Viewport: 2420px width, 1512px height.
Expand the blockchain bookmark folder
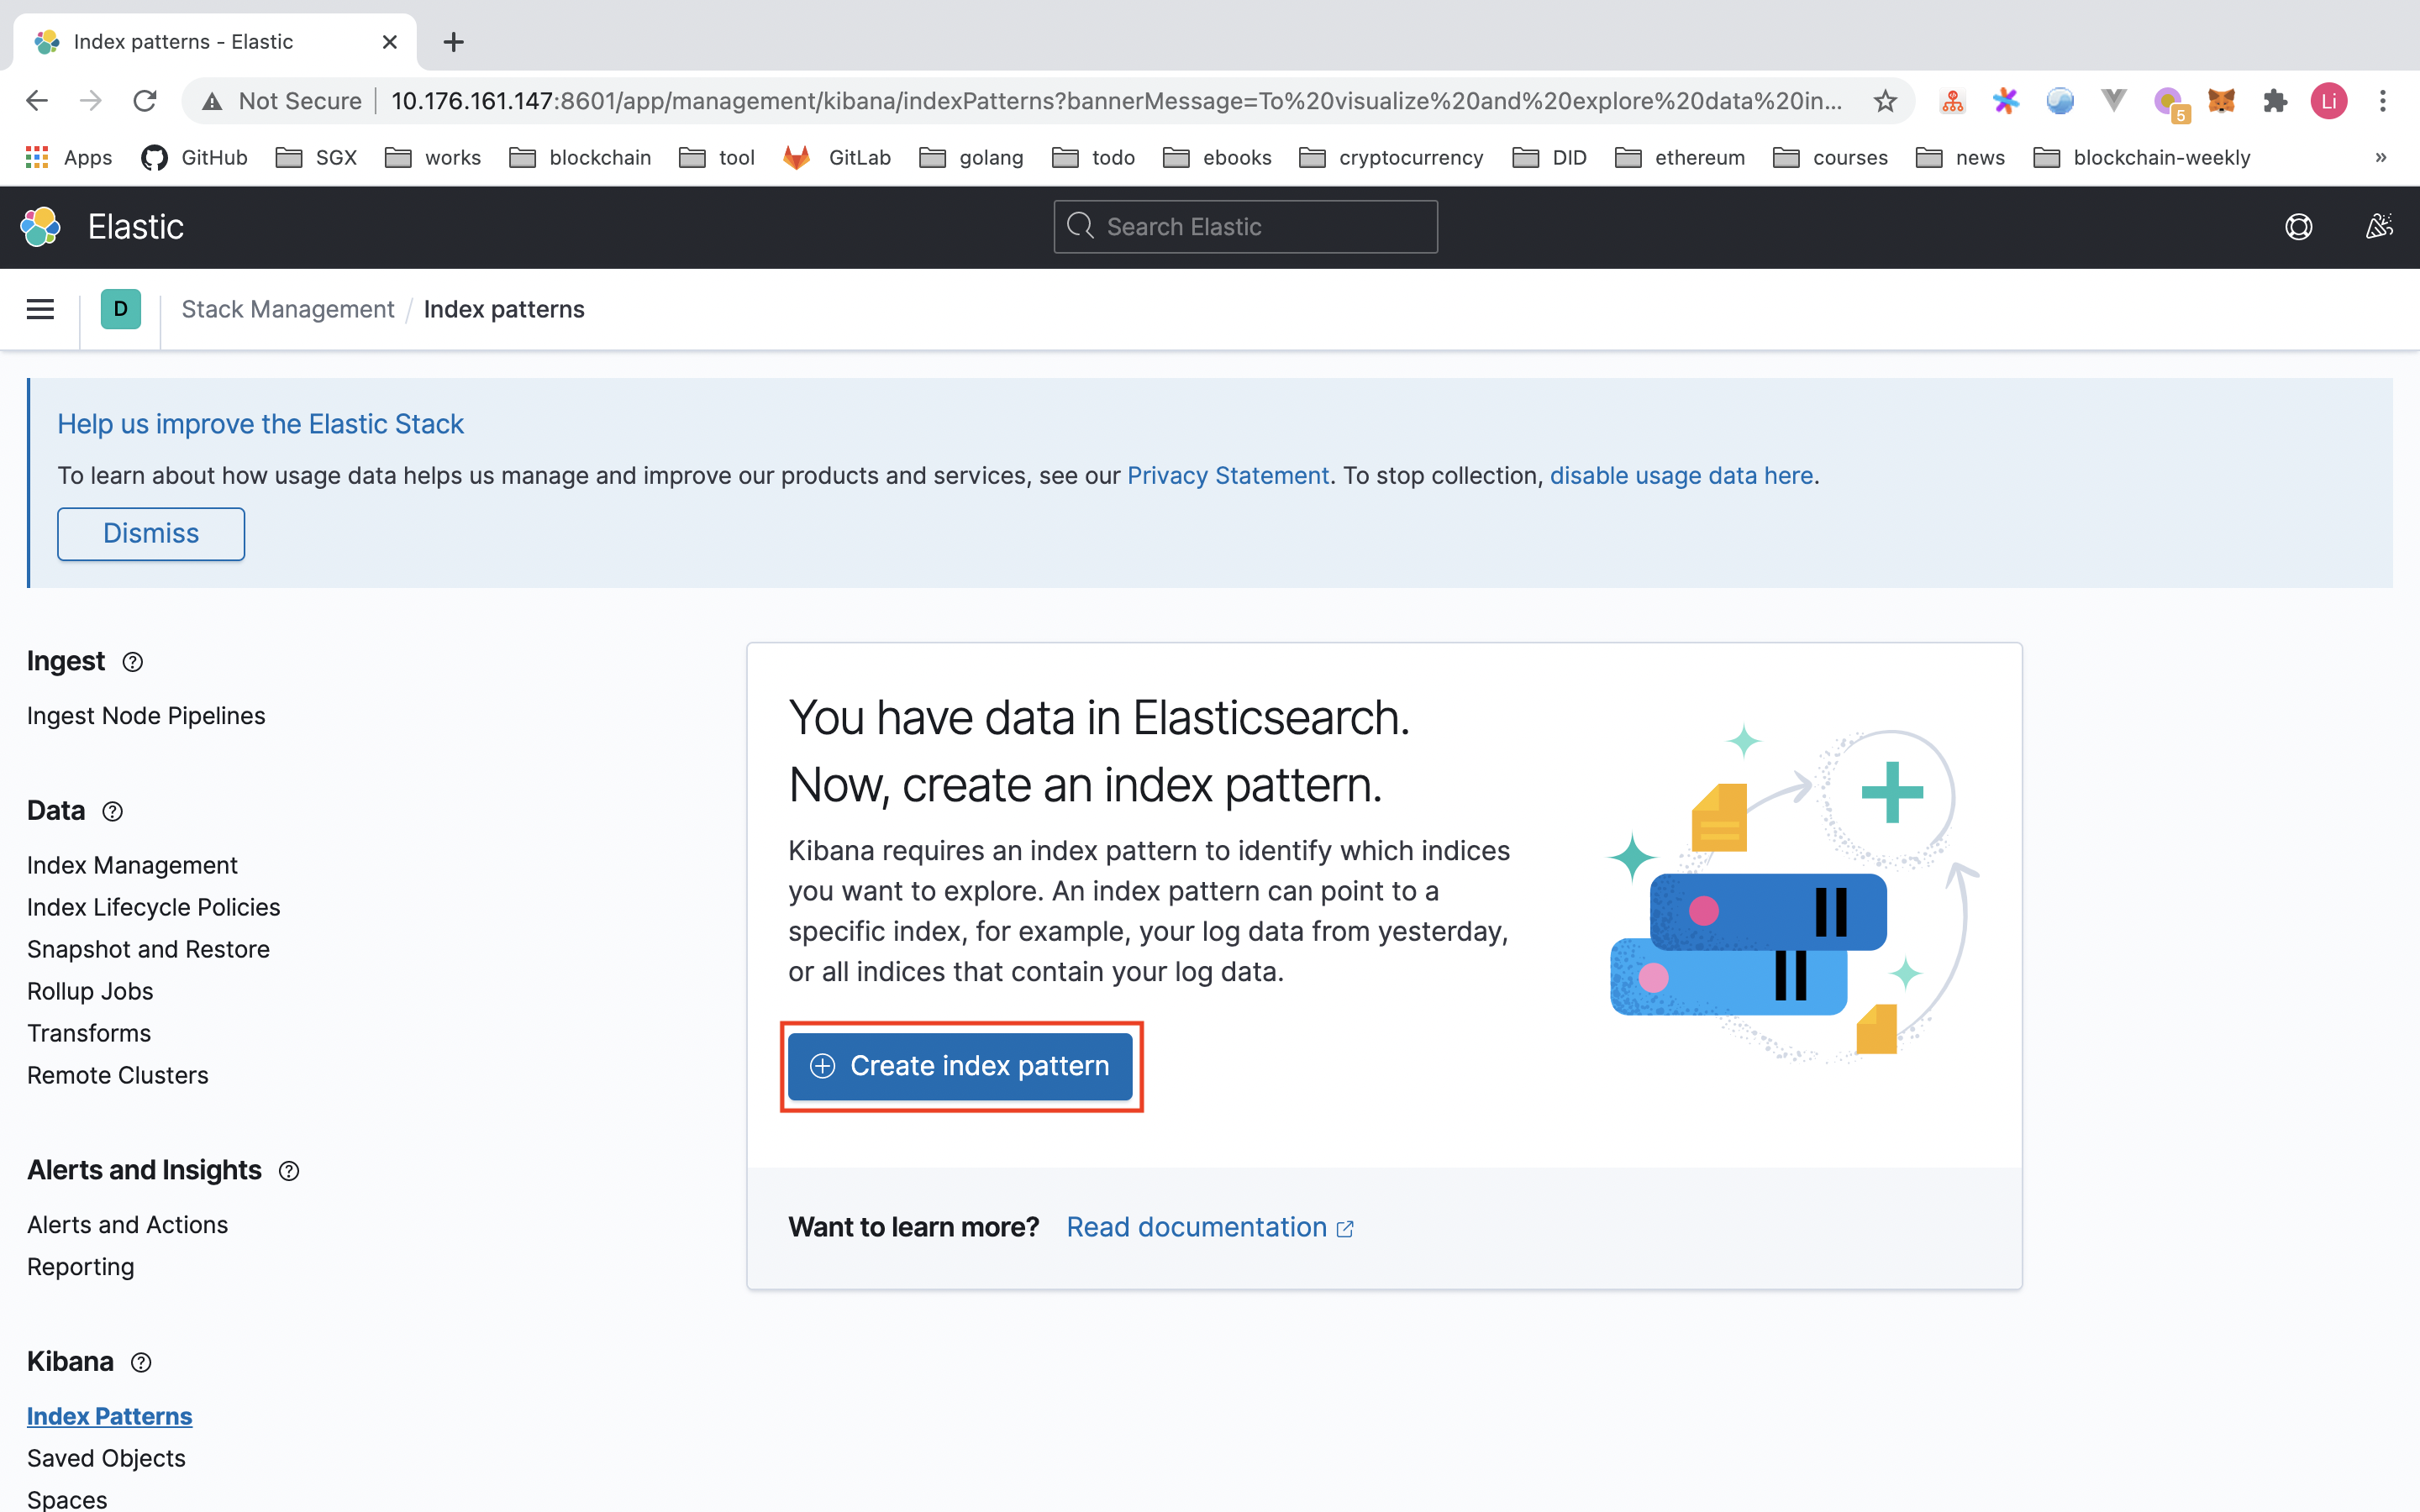pos(580,157)
